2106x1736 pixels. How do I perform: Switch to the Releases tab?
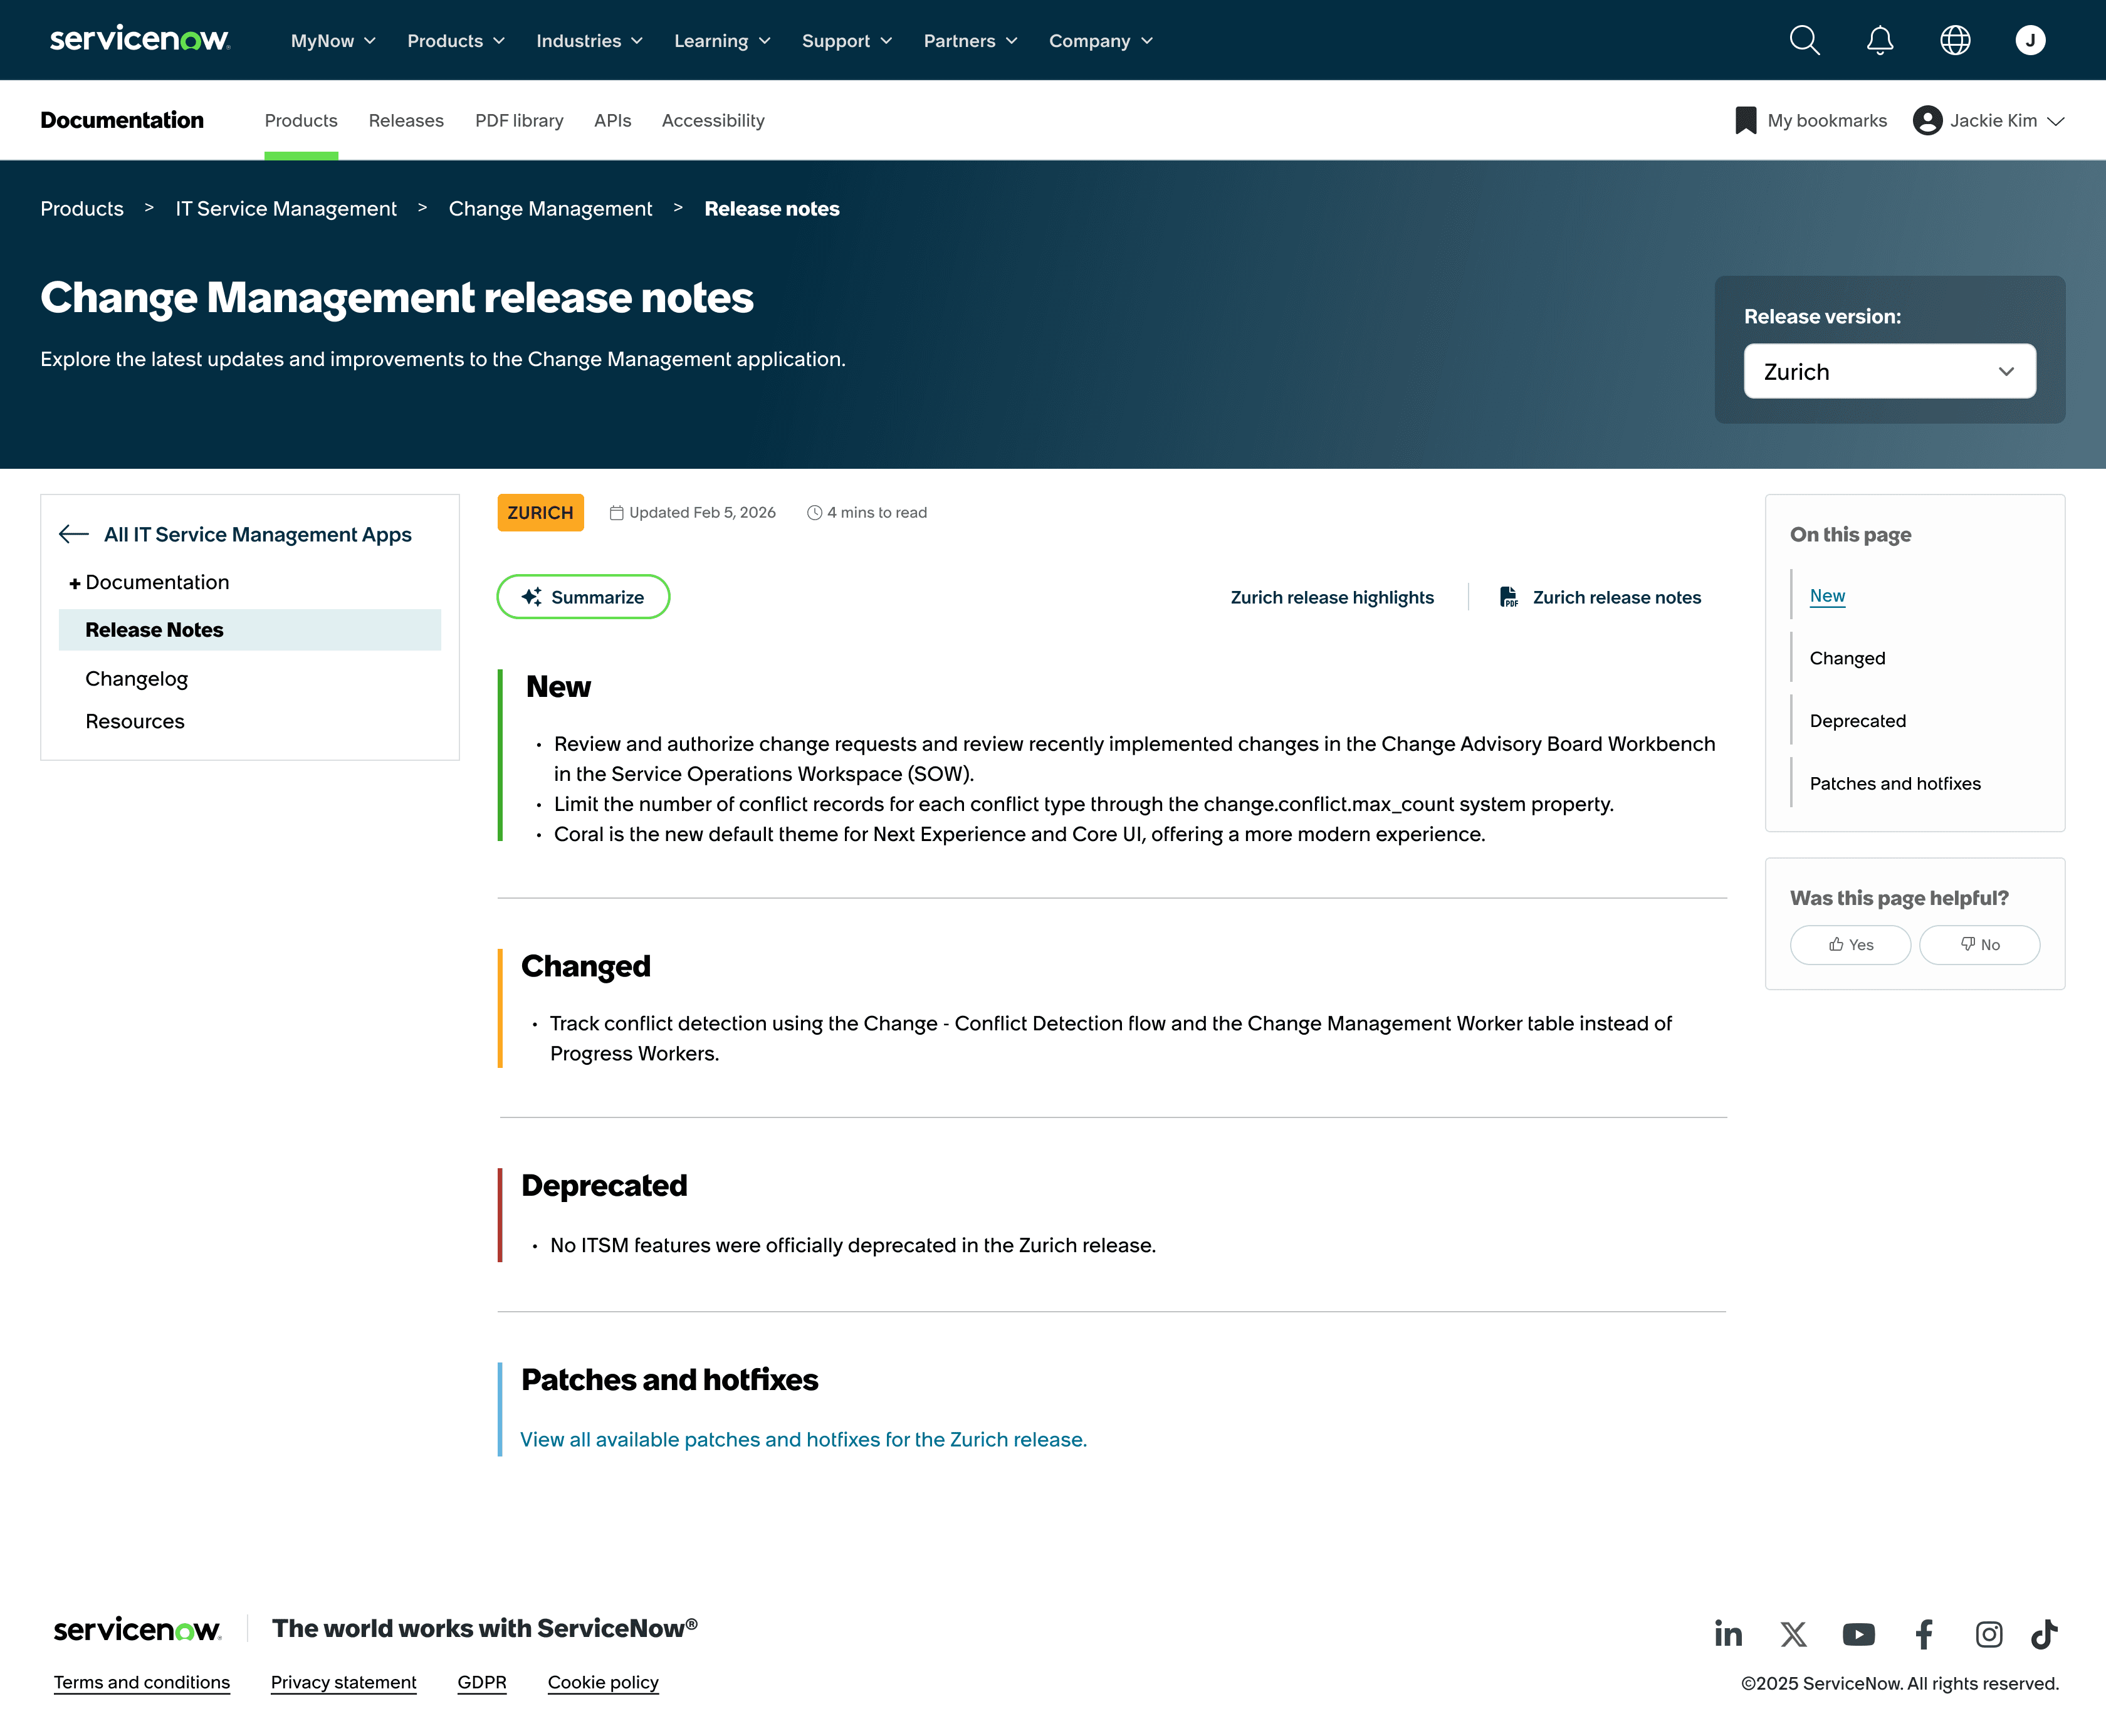pyautogui.click(x=406, y=121)
